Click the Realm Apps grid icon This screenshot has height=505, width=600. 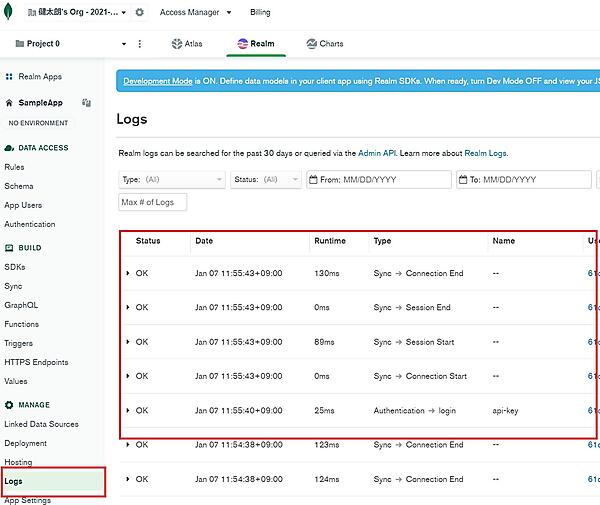(10, 76)
